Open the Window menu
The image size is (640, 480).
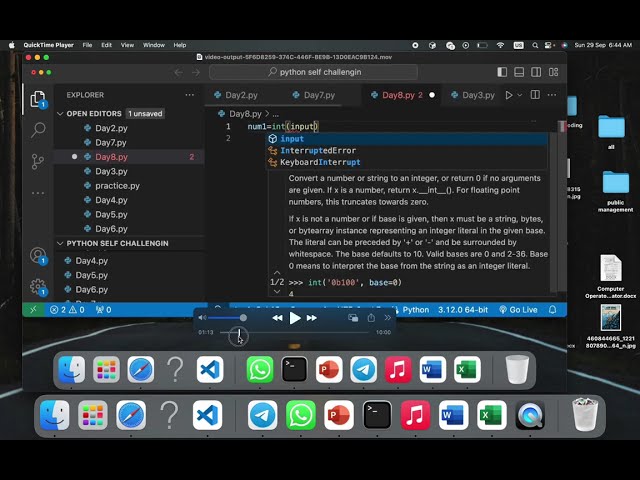coord(154,45)
